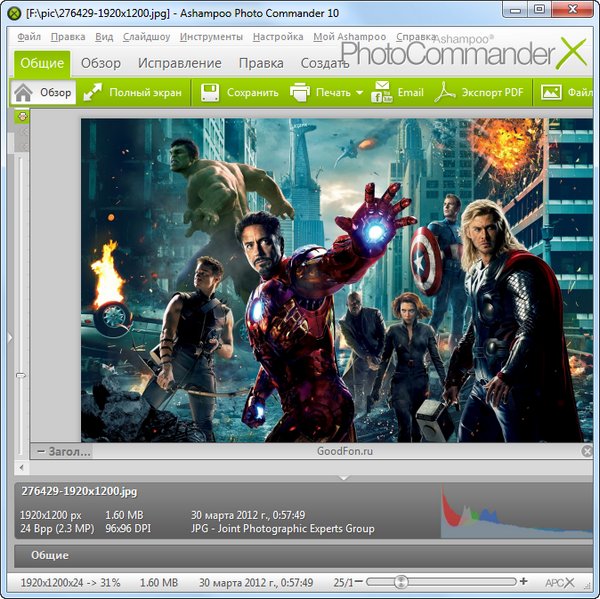600x599 pixels.
Task: Share photo via Email icon
Action: (x=382, y=93)
